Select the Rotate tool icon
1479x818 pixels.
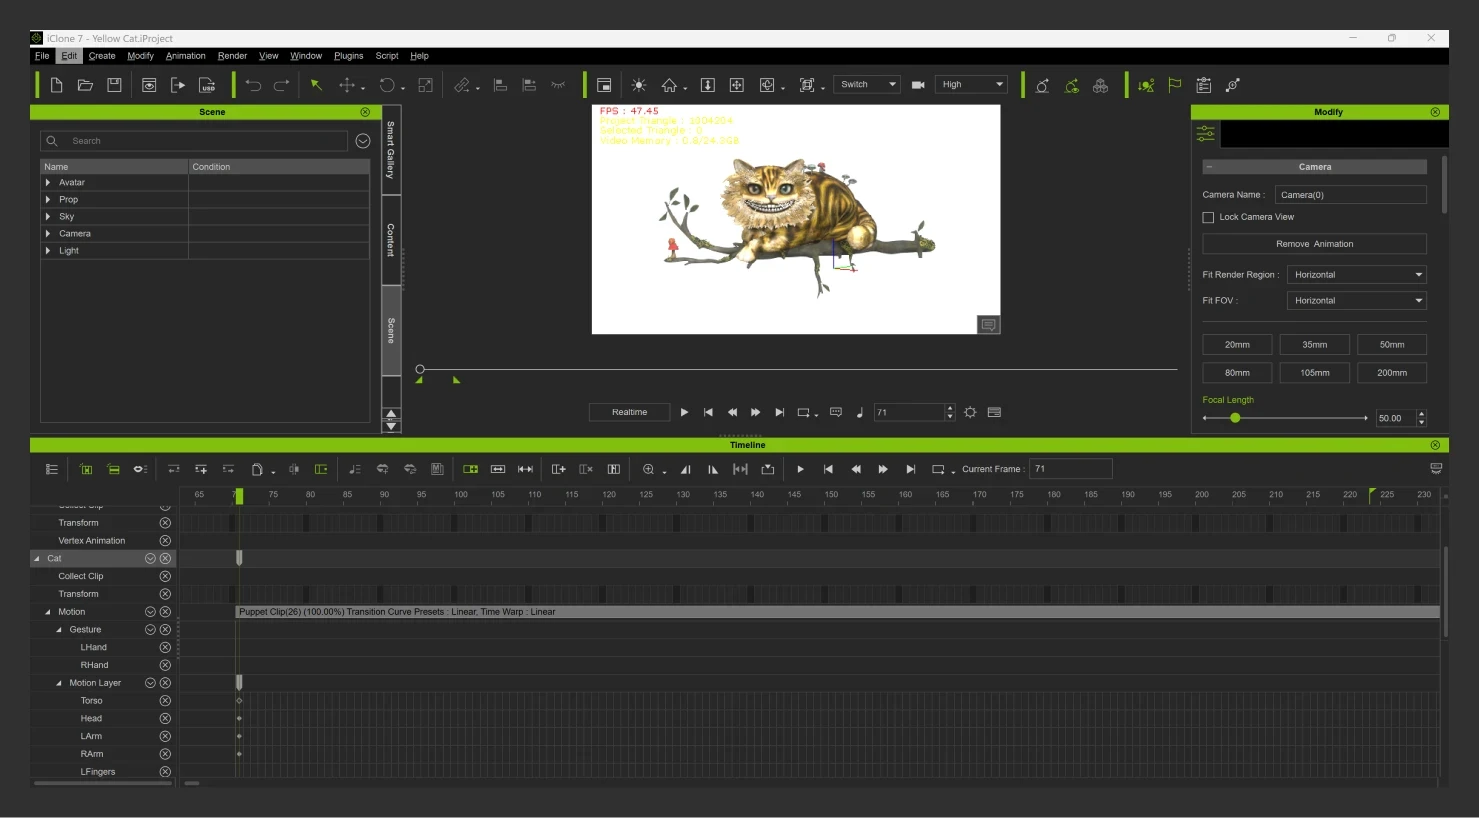pyautogui.click(x=387, y=85)
